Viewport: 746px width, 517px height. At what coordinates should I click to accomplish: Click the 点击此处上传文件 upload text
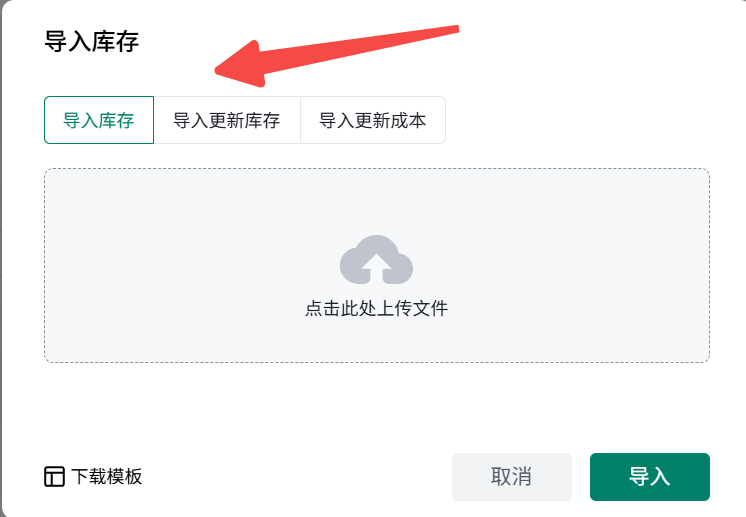coord(376,309)
